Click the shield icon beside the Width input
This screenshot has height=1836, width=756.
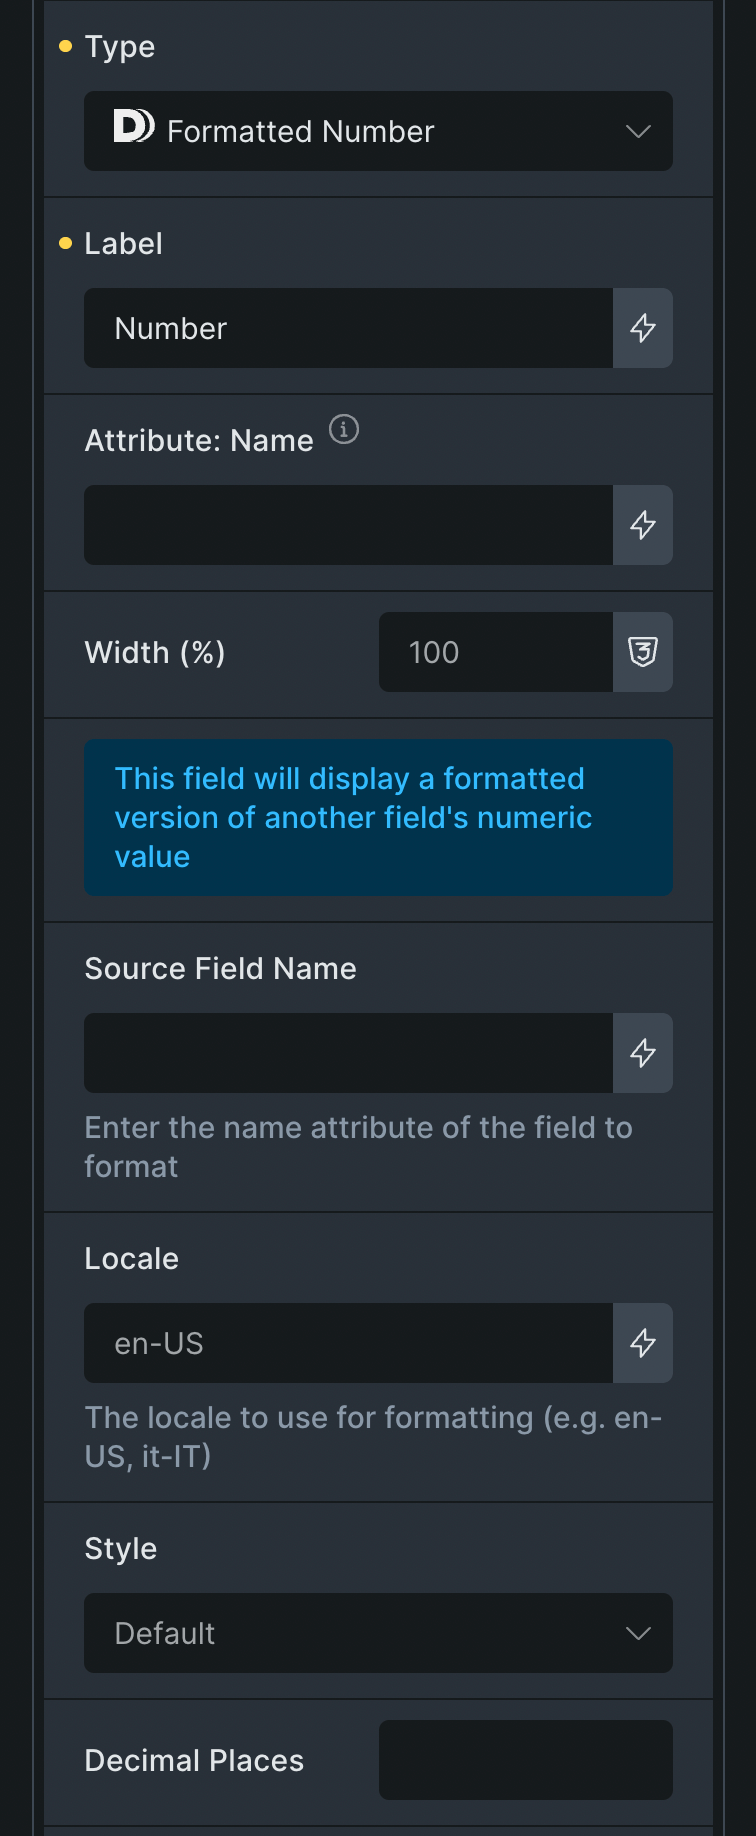[x=644, y=652]
